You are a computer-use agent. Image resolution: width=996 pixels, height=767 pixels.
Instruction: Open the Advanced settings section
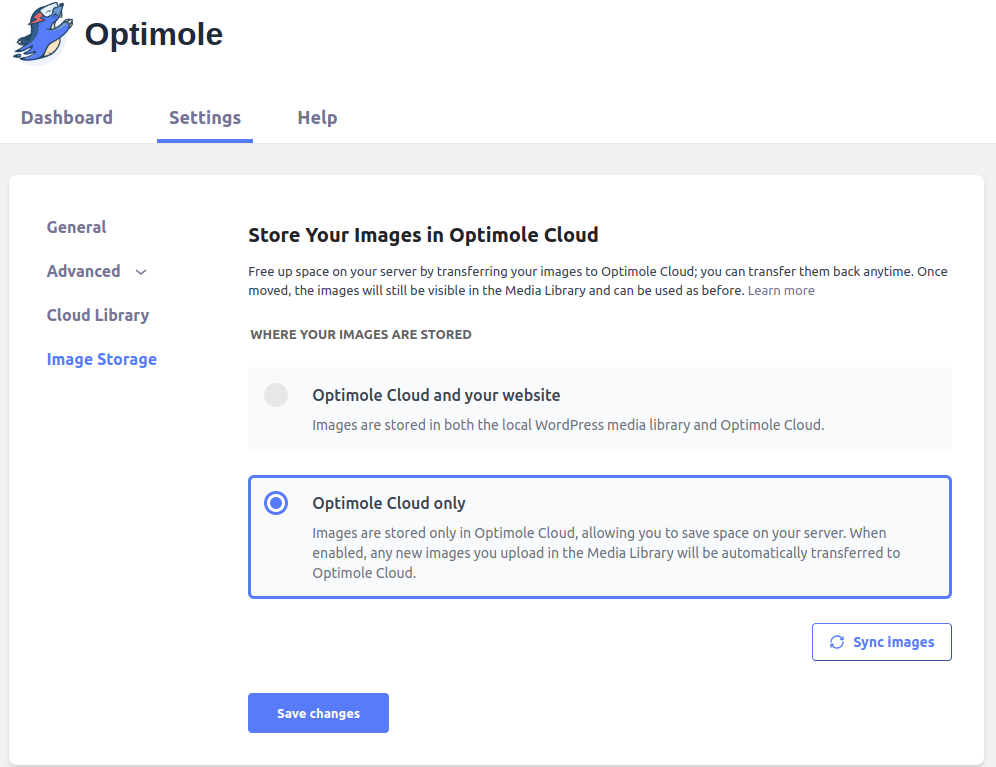point(84,271)
